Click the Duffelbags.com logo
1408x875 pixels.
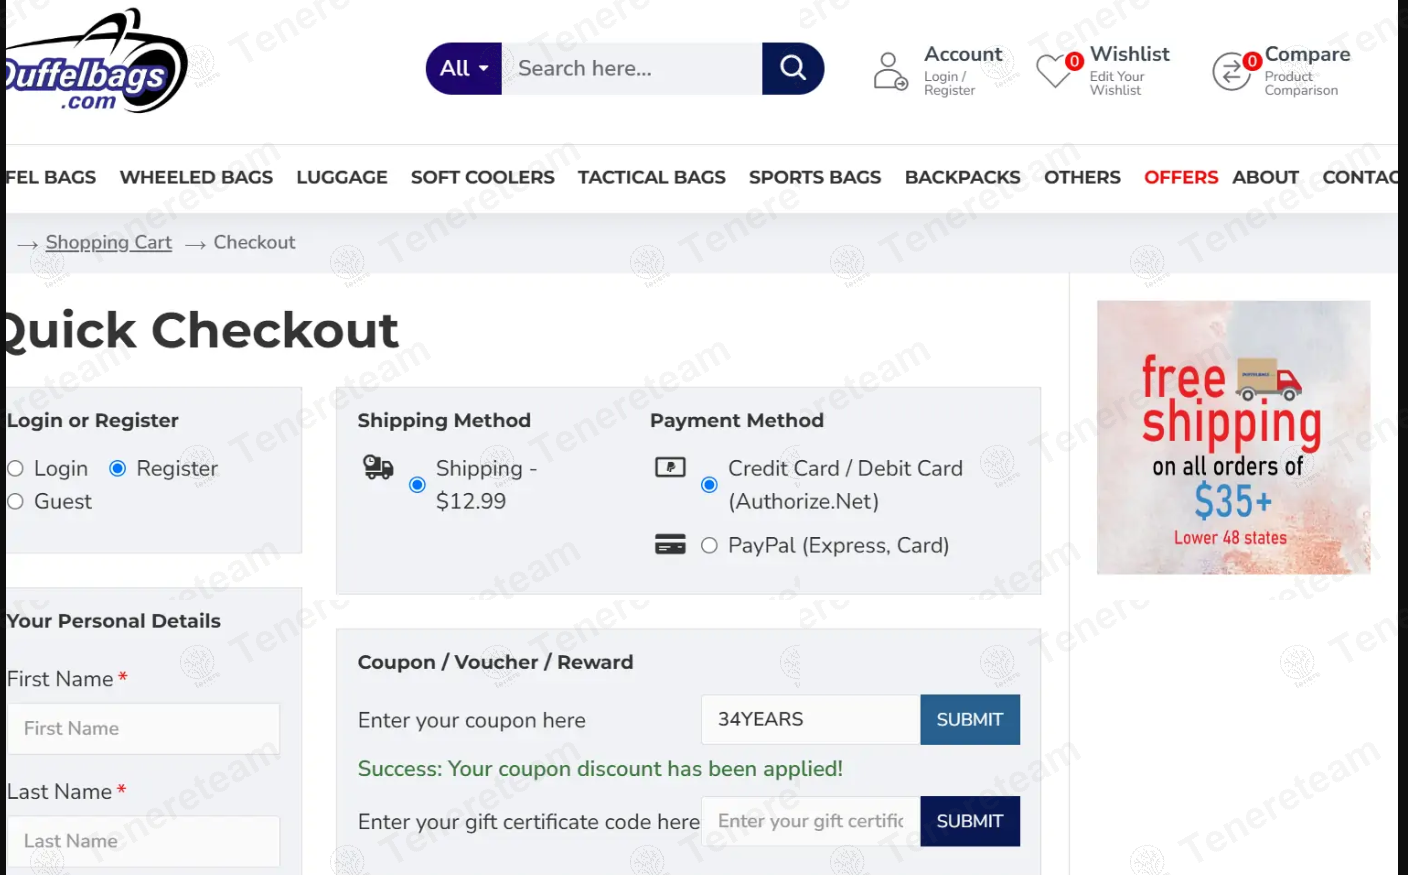(x=95, y=62)
